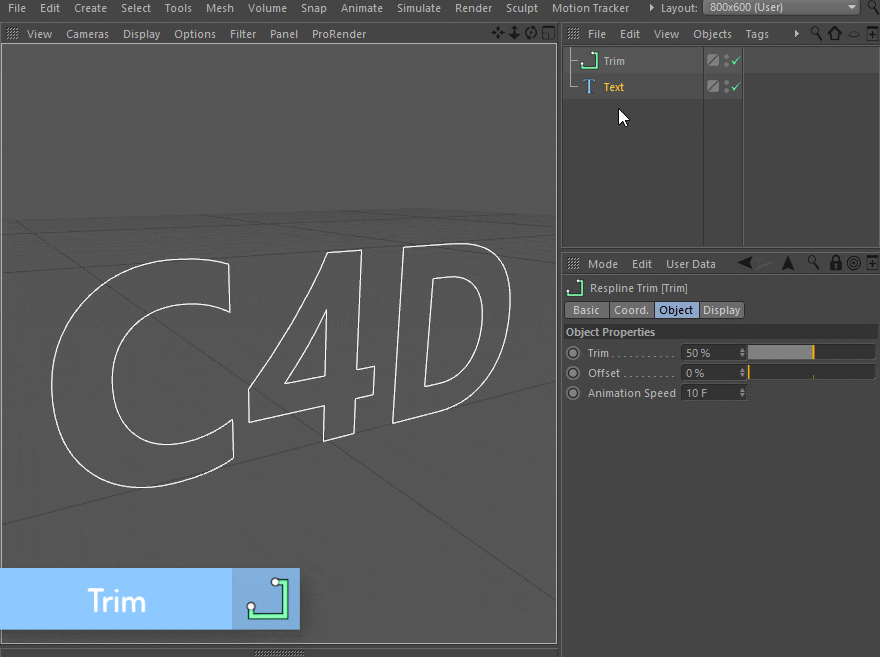Open the Motion Tracker menu
The height and width of the screenshot is (657, 880).
[590, 8]
